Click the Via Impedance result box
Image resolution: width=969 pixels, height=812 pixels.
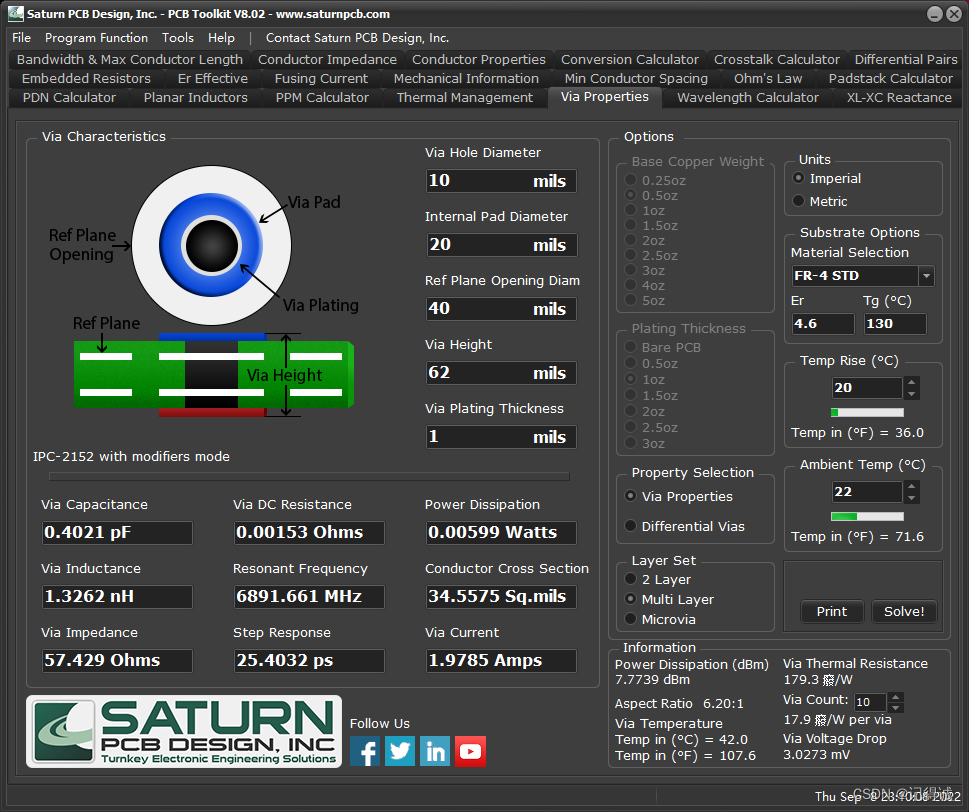[x=117, y=660]
